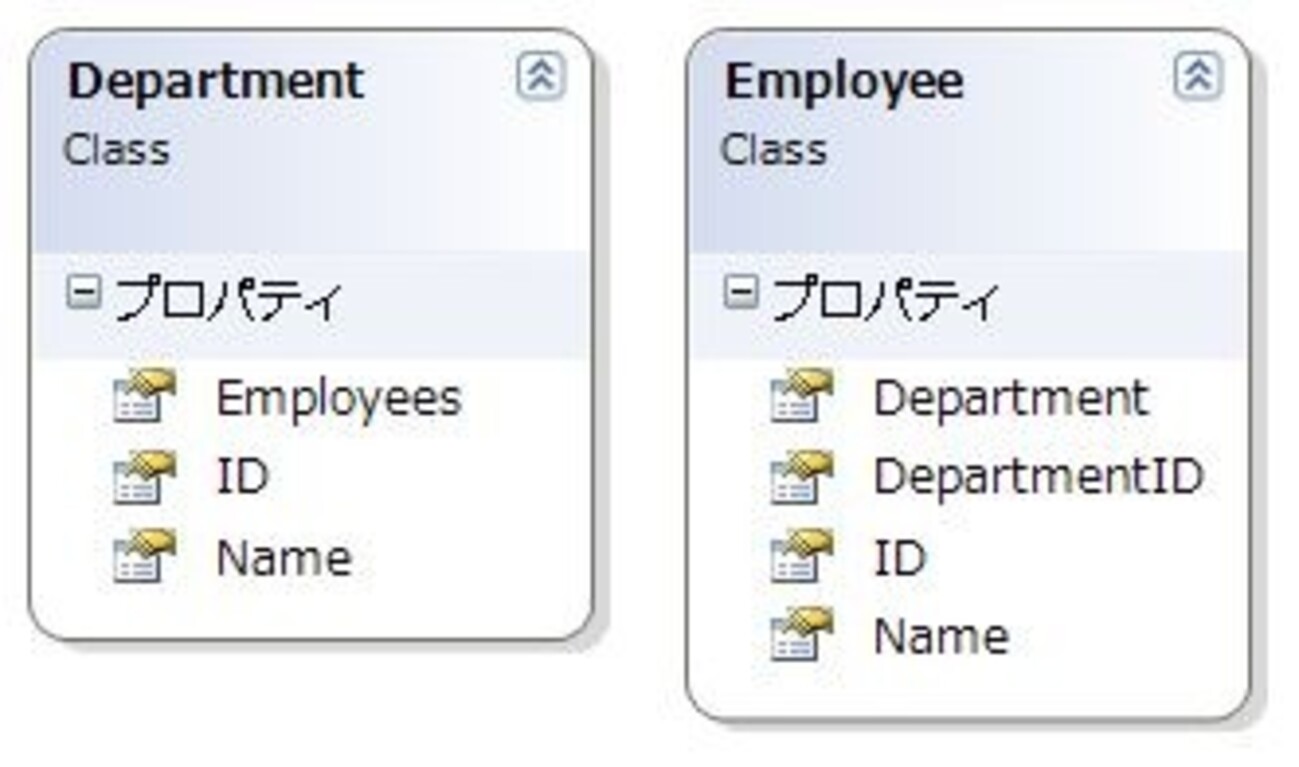
Task: Collapse the Department class box with chevron
Action: pos(541,77)
